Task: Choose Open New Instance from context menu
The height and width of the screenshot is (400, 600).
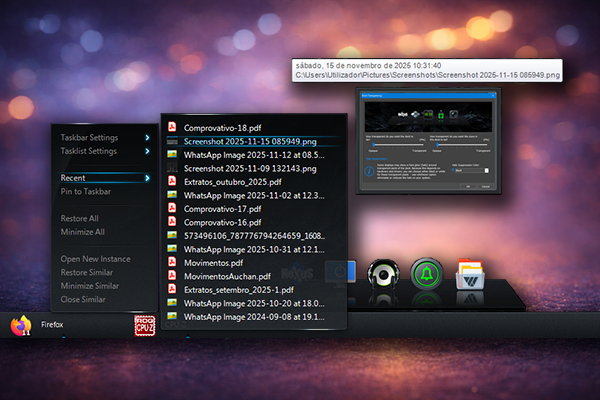Action: coord(97,259)
